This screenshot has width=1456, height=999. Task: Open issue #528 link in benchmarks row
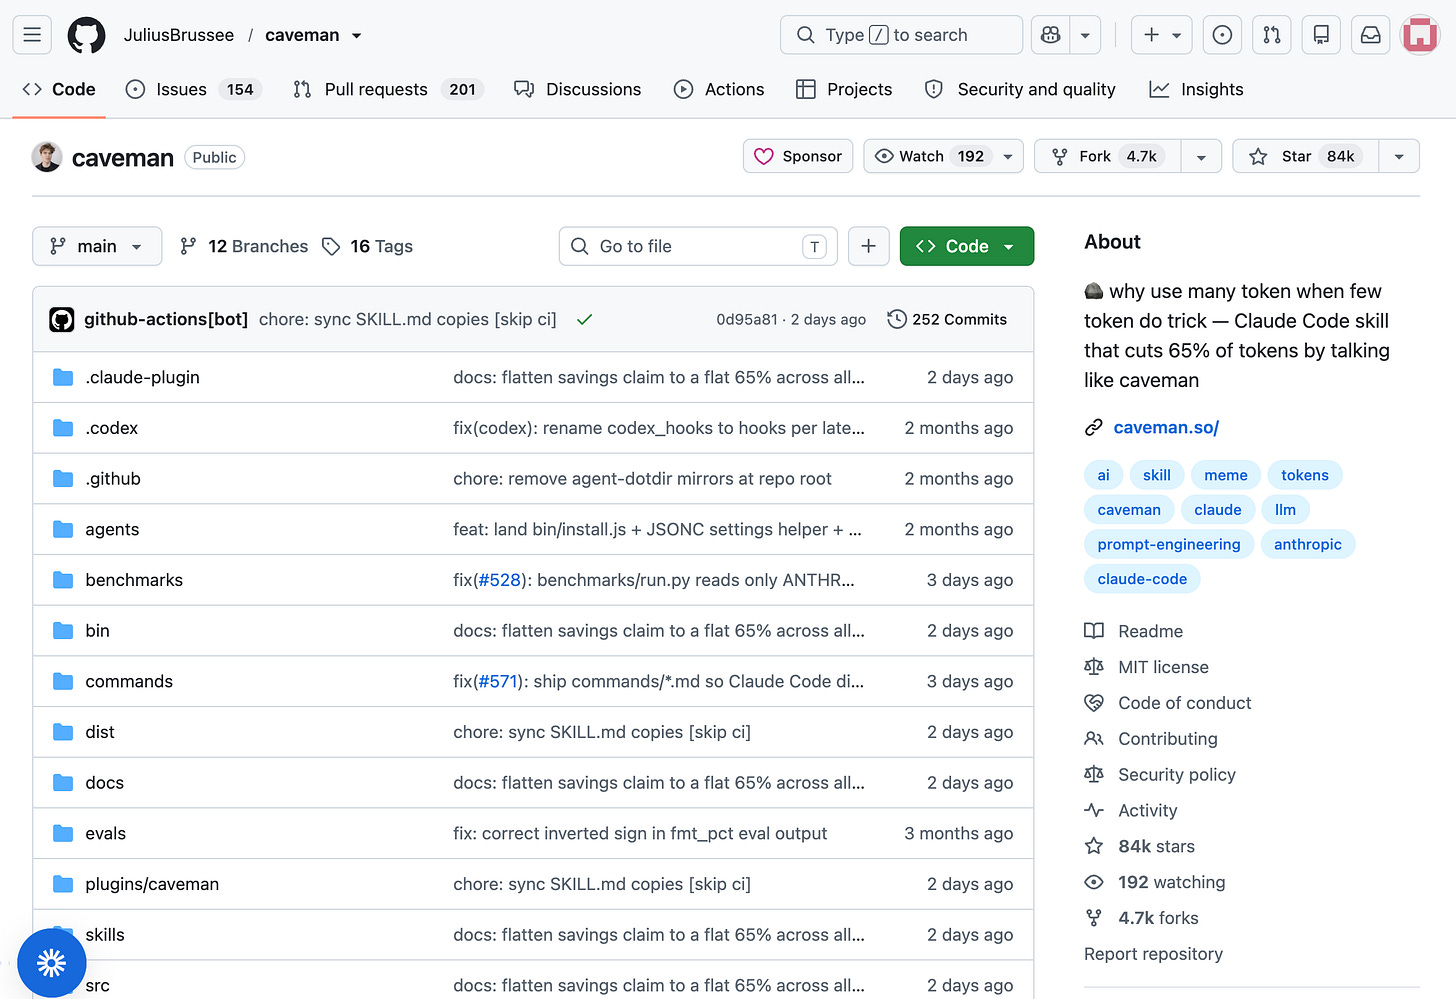tap(499, 580)
